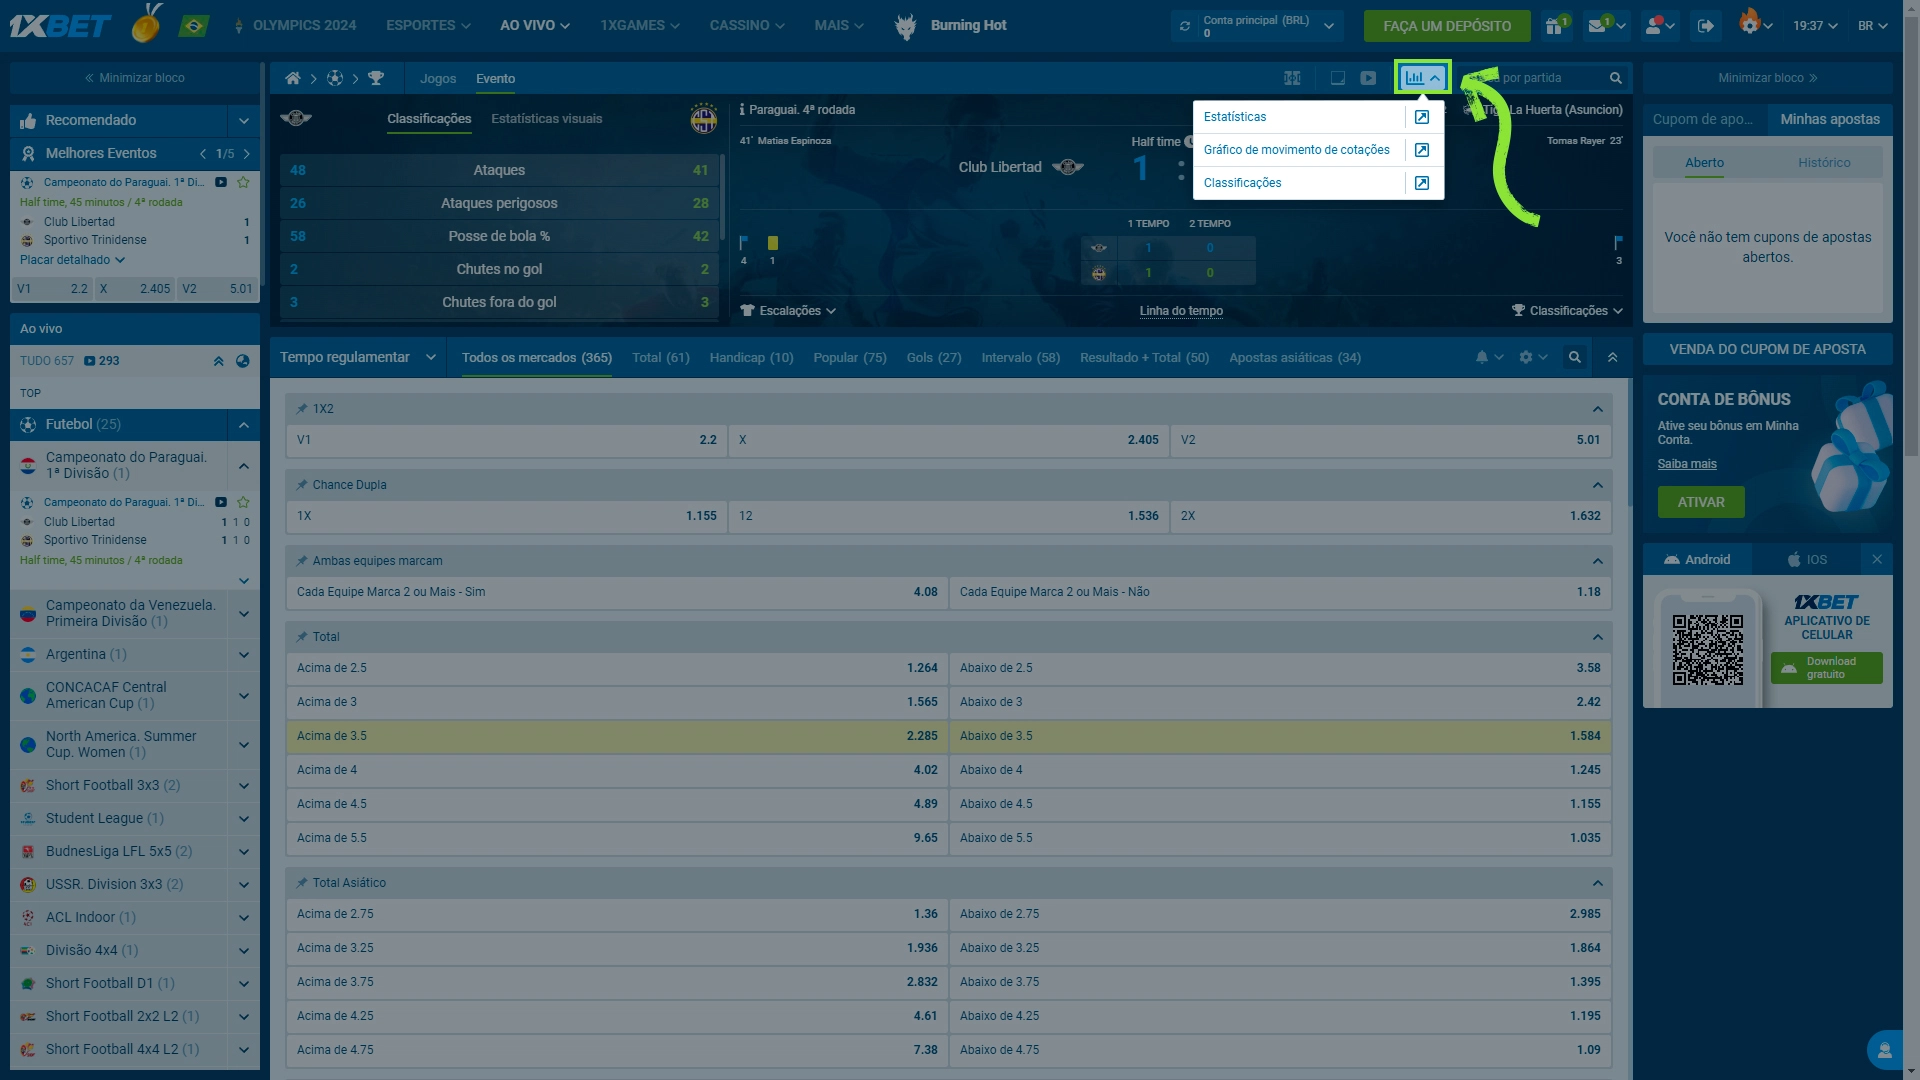Open the markets settings gear icon

(x=1526, y=357)
